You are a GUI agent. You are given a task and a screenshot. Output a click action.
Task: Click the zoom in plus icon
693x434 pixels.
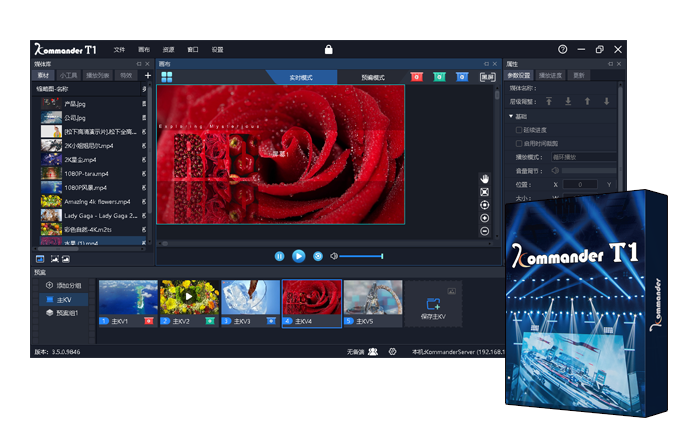point(485,218)
